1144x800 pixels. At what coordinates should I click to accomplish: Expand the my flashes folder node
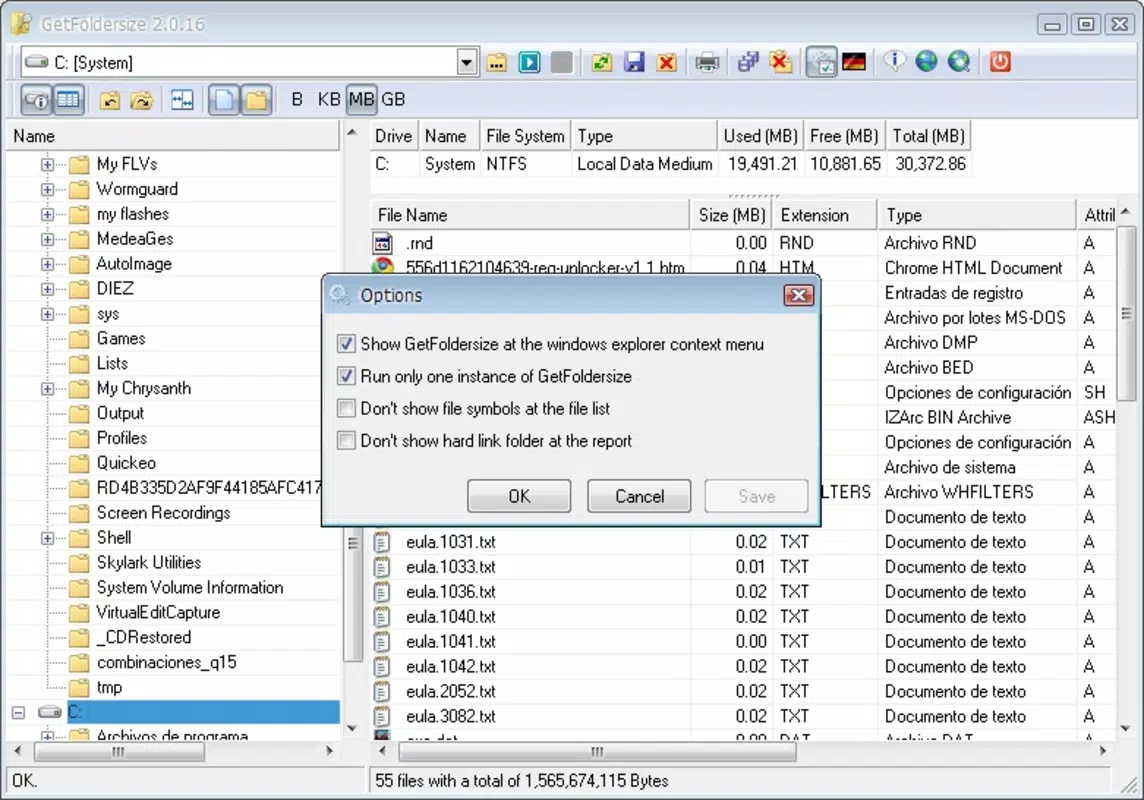point(47,214)
